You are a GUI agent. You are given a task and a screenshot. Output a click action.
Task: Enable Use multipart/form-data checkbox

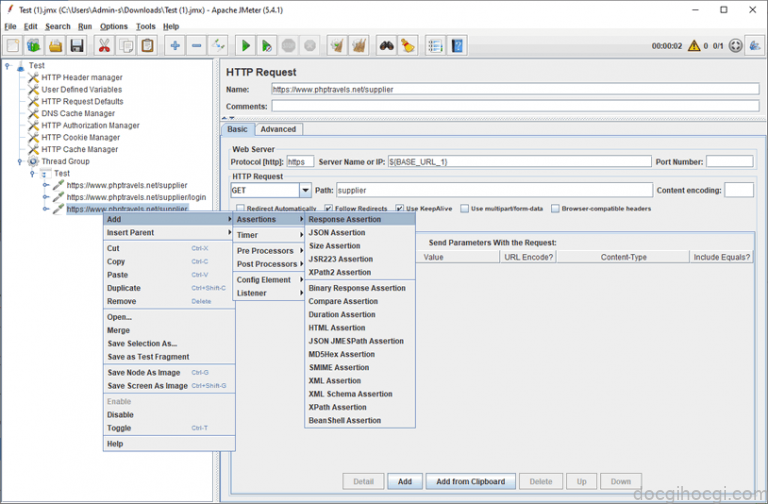464,209
